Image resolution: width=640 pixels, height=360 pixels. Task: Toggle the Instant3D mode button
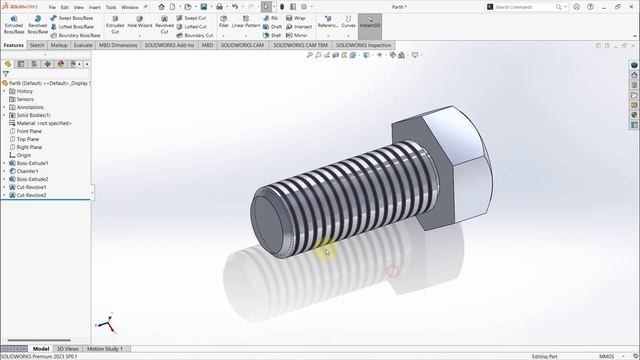[x=370, y=26]
